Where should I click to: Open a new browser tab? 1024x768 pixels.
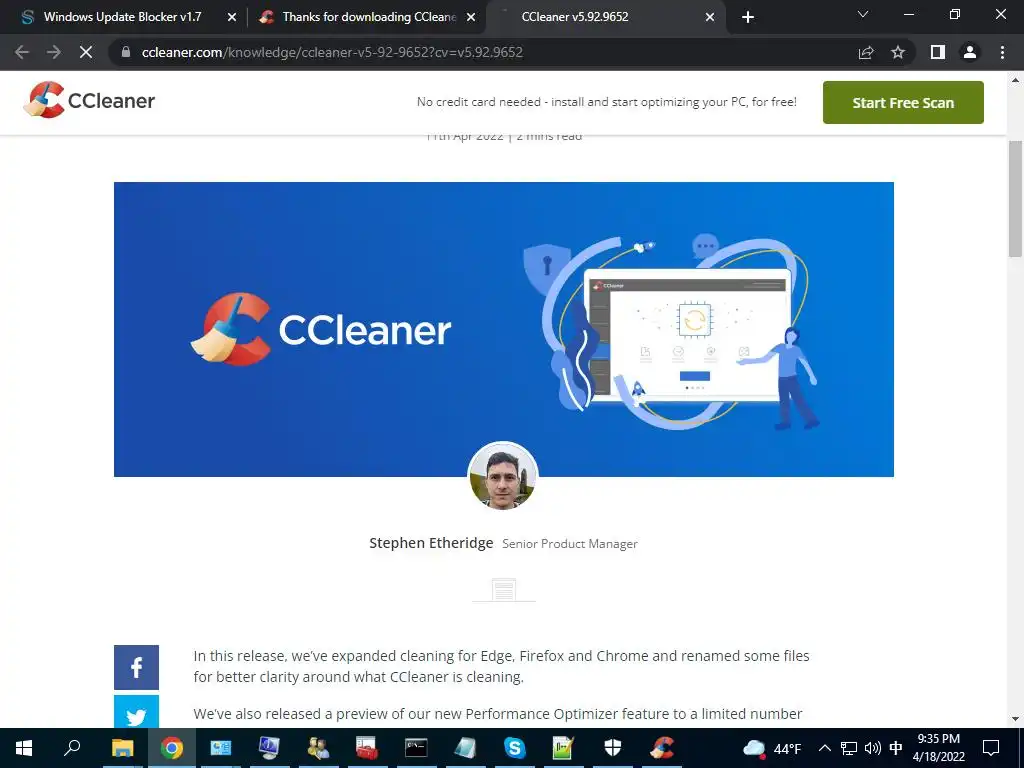coord(748,18)
